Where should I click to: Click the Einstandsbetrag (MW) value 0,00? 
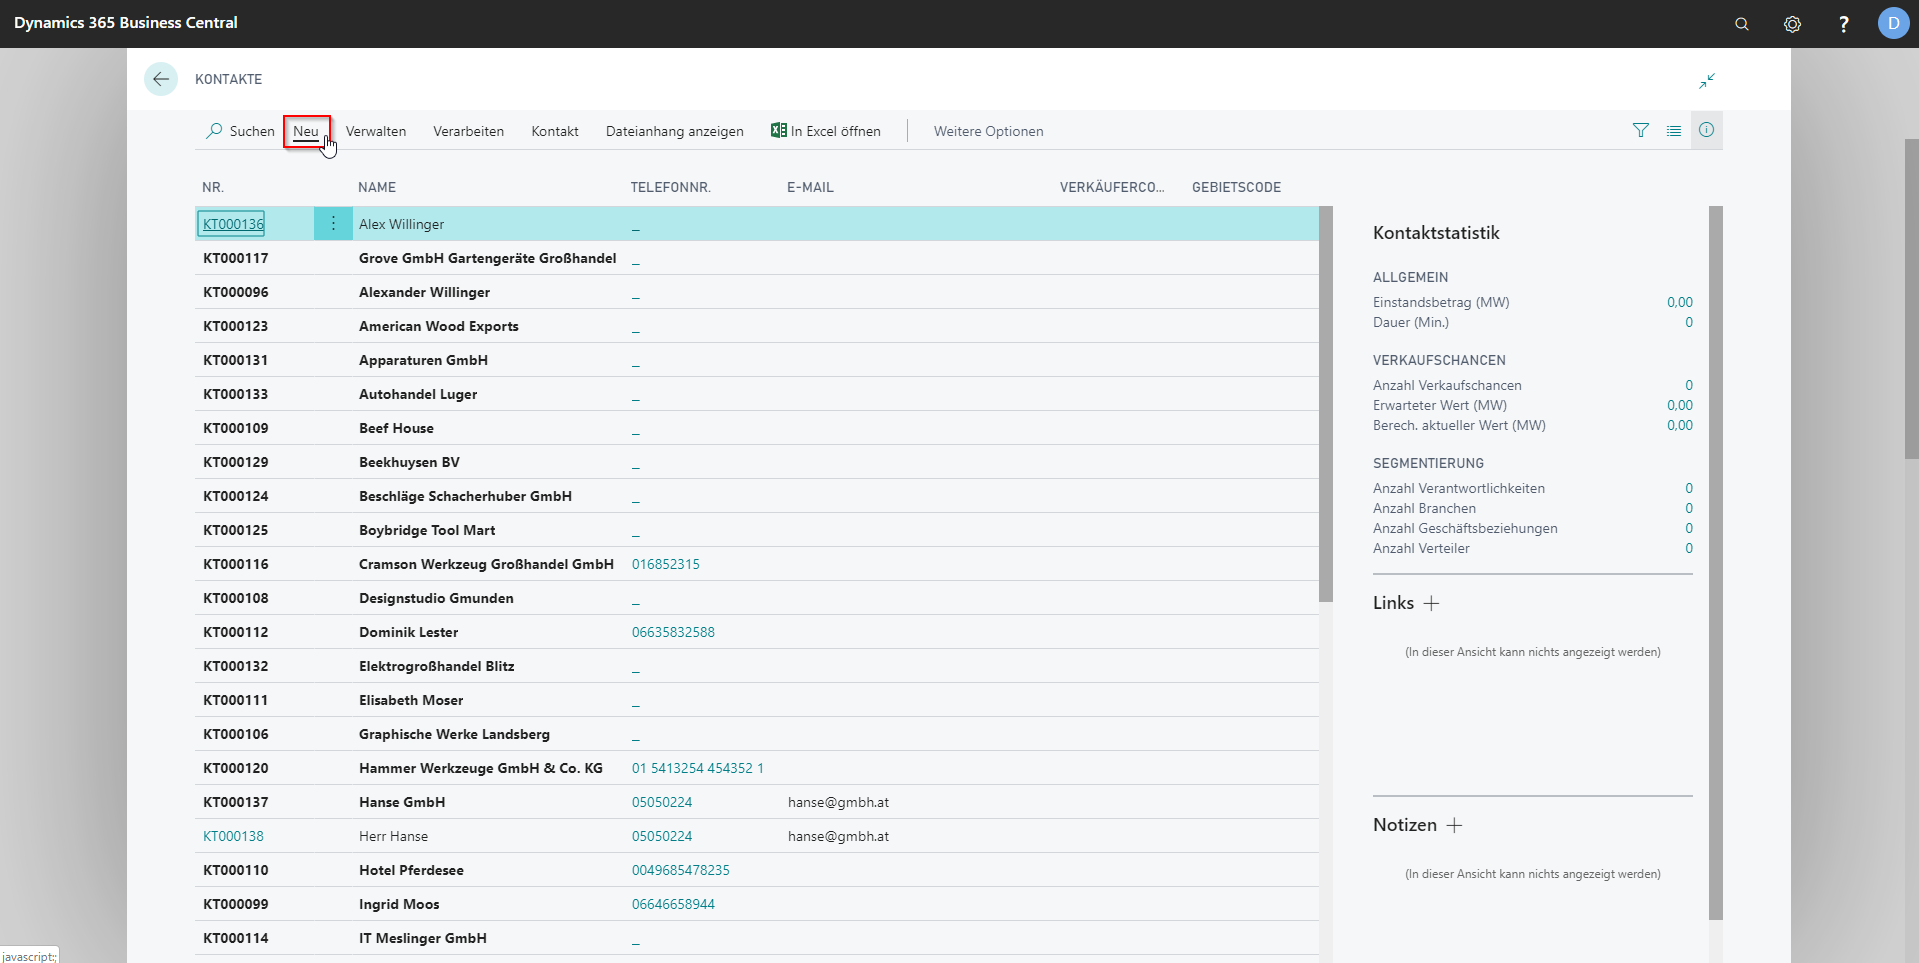pyautogui.click(x=1679, y=302)
